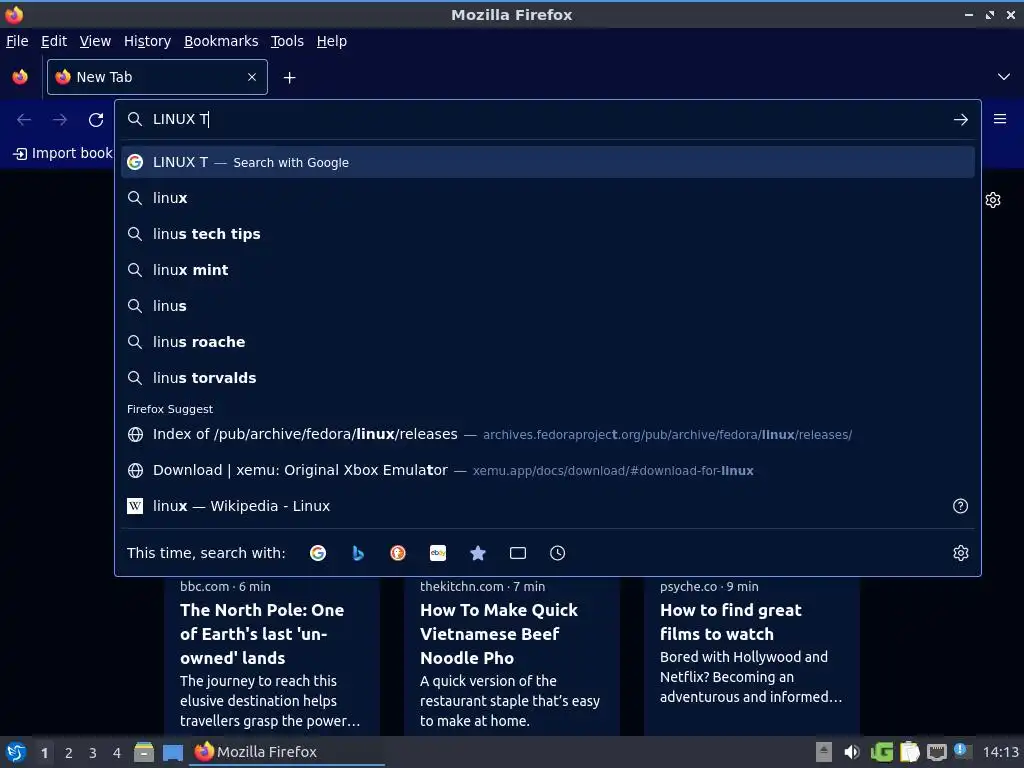
Task: Open the volume control tray icon
Action: [x=852, y=752]
